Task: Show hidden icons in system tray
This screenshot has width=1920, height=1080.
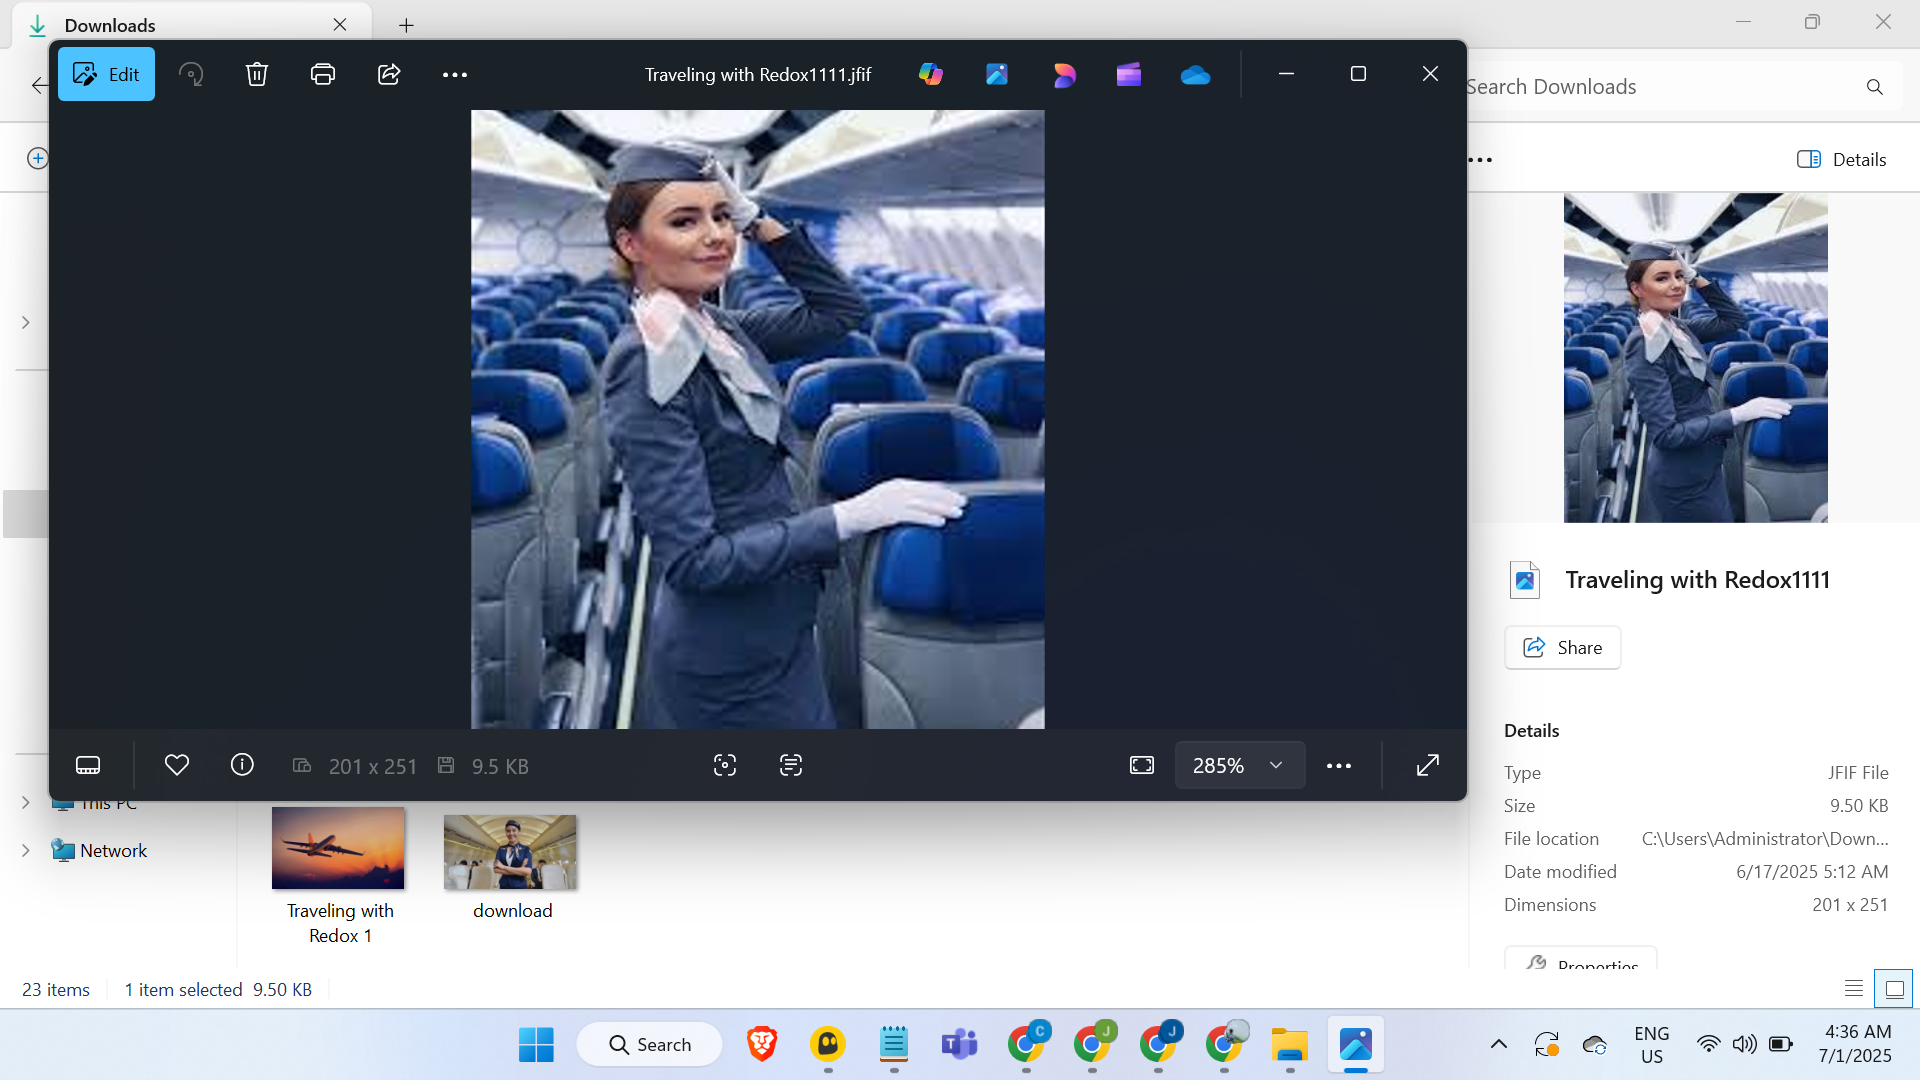Action: 1499,1045
